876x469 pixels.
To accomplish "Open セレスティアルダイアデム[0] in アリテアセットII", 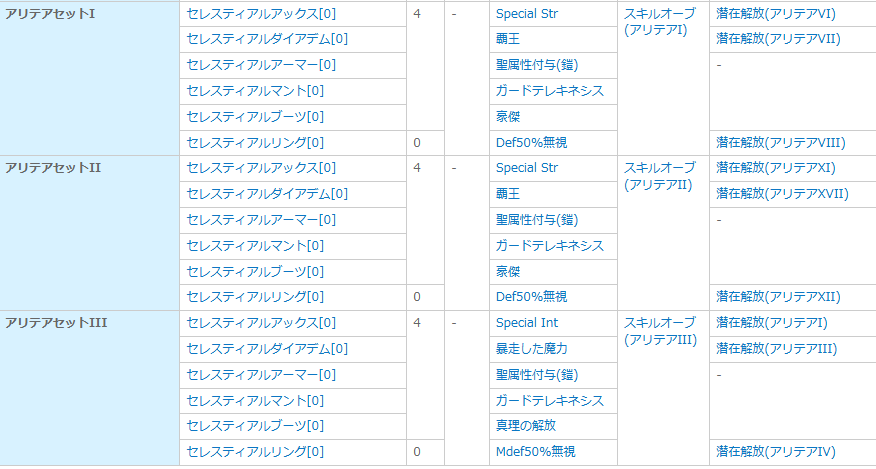I will pyautogui.click(x=267, y=193).
